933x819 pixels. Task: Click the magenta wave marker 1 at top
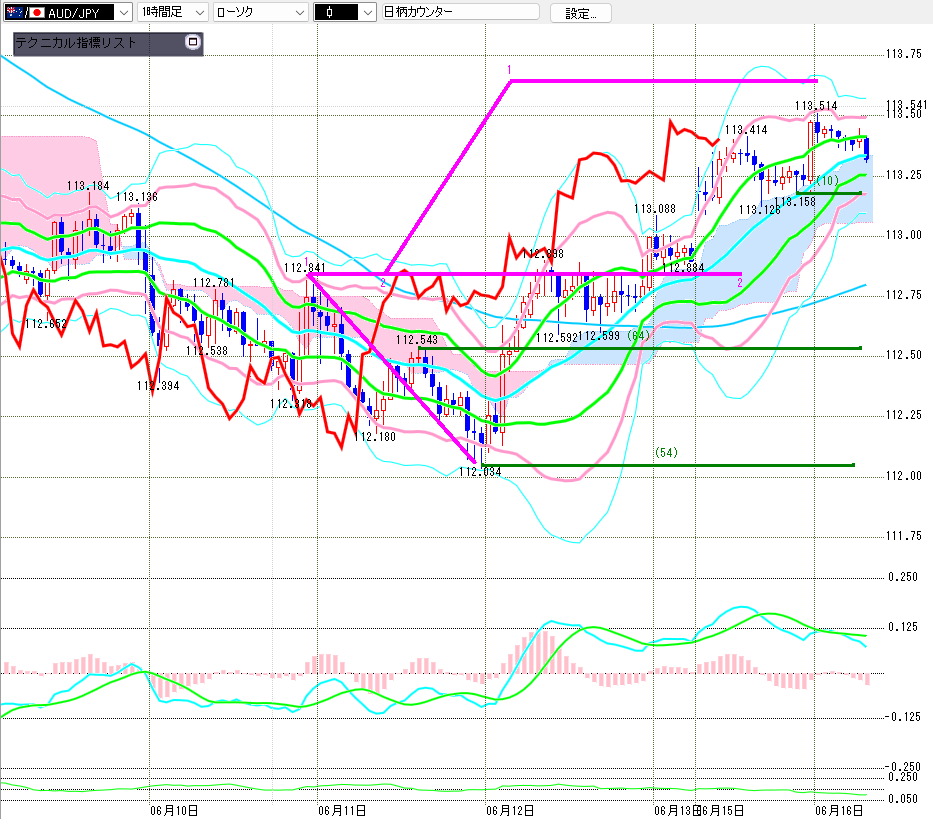tap(509, 70)
